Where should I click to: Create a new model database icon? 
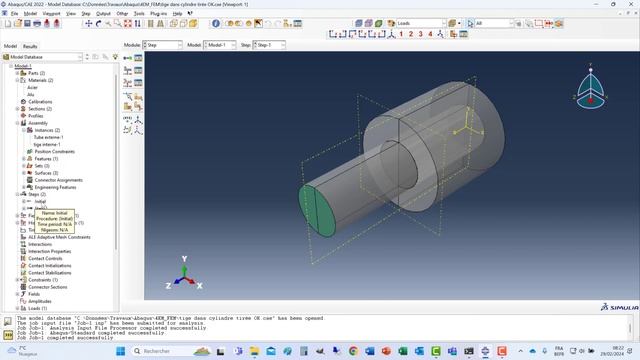click(x=8, y=24)
